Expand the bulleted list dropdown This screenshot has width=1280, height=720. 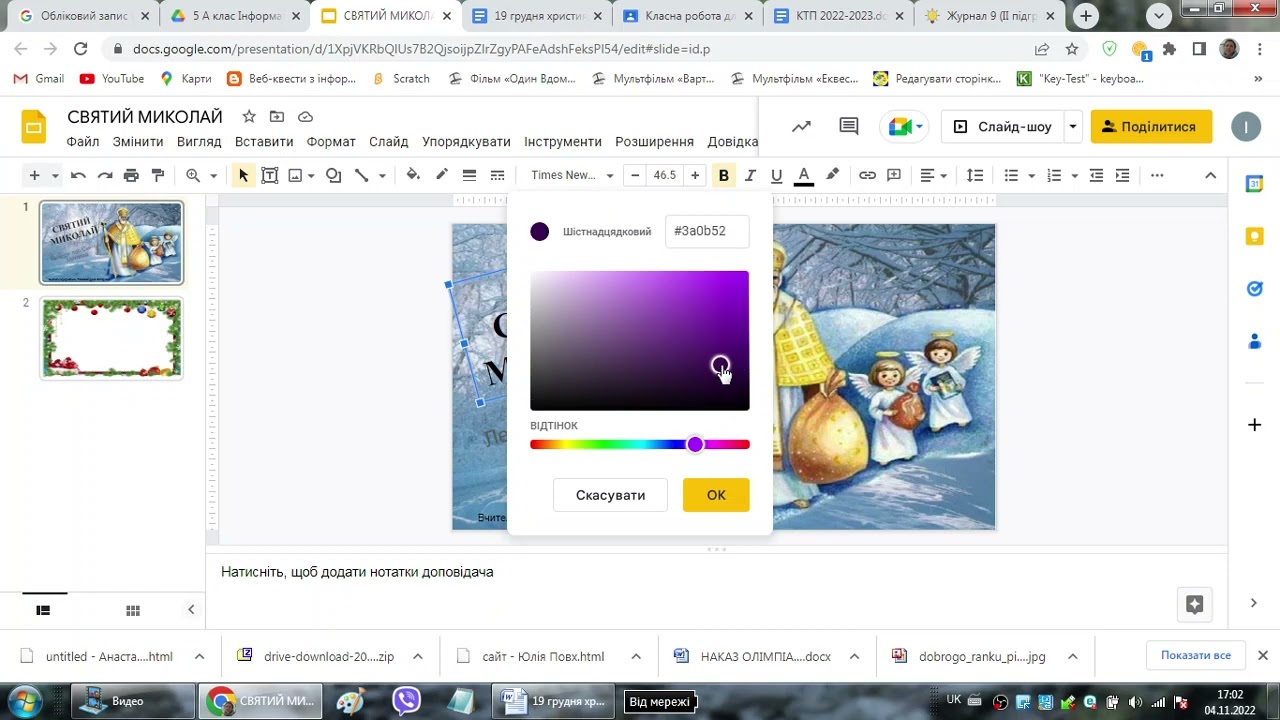point(1030,175)
